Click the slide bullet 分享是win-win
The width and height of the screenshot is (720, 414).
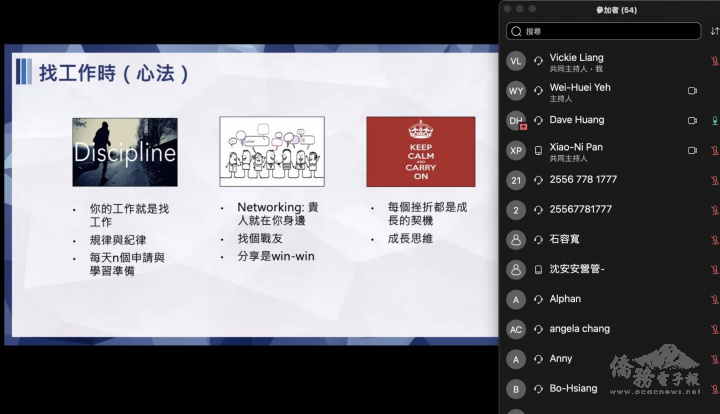(x=276, y=256)
